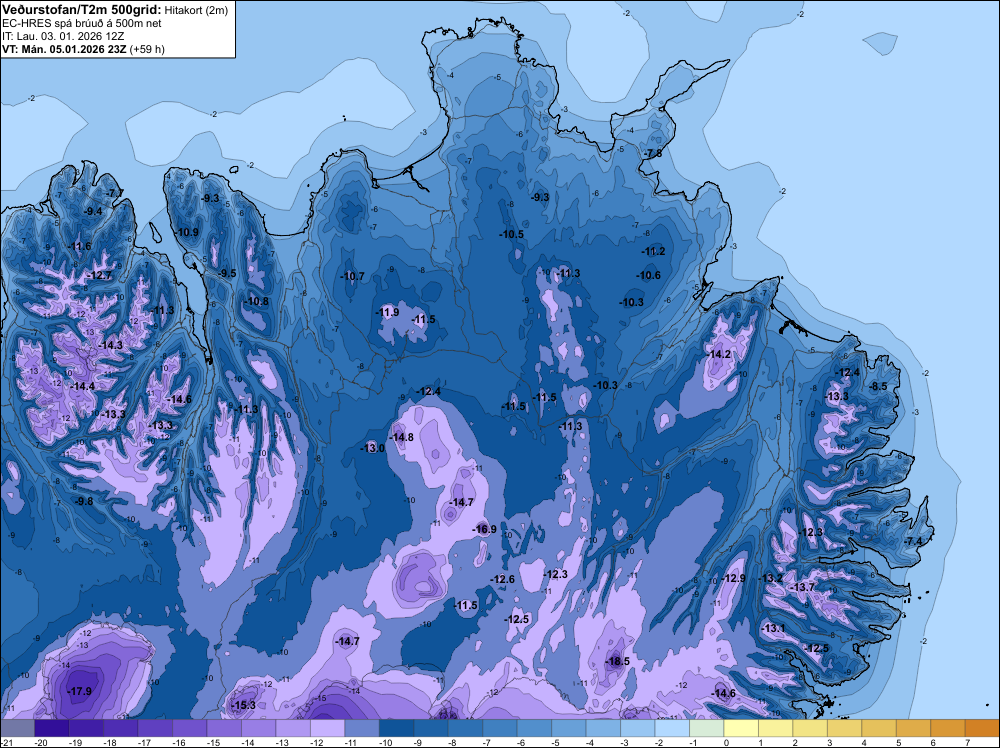This screenshot has width=1000, height=748.
Task: Select the -18.5 temperature value
Action: pos(617,661)
